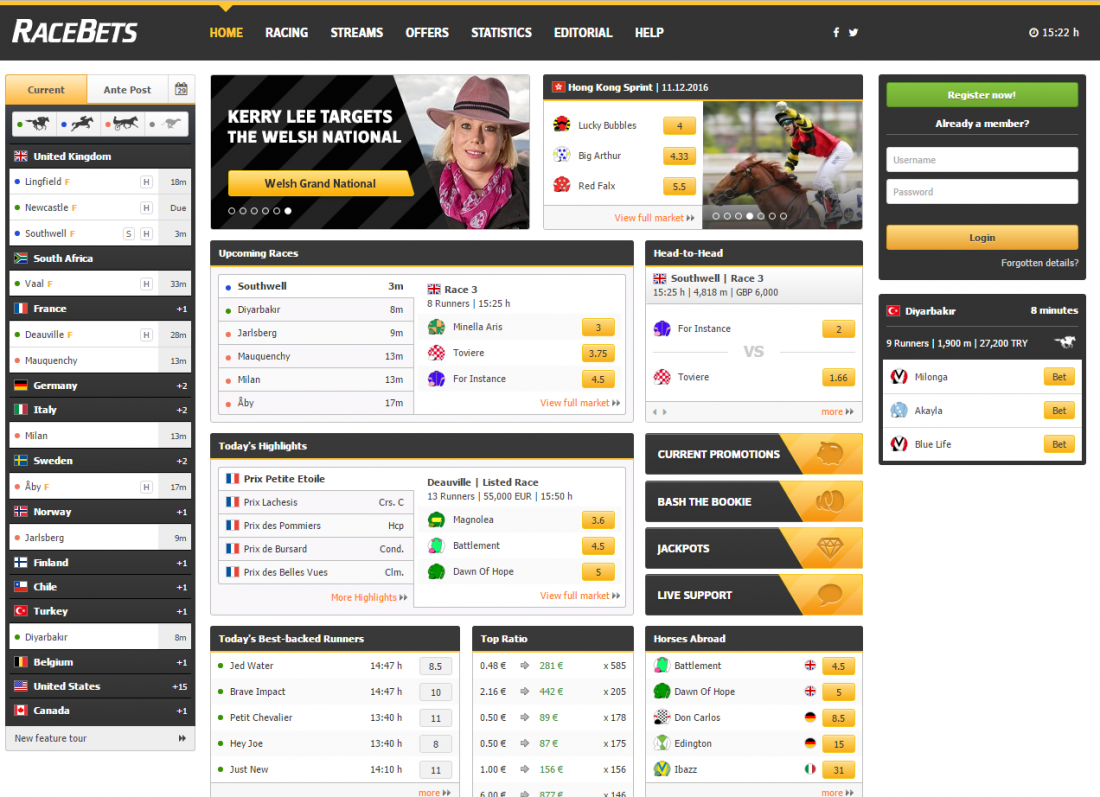1100x797 pixels.
Task: Toggle the flat racing filter with green dot
Action: 34,124
